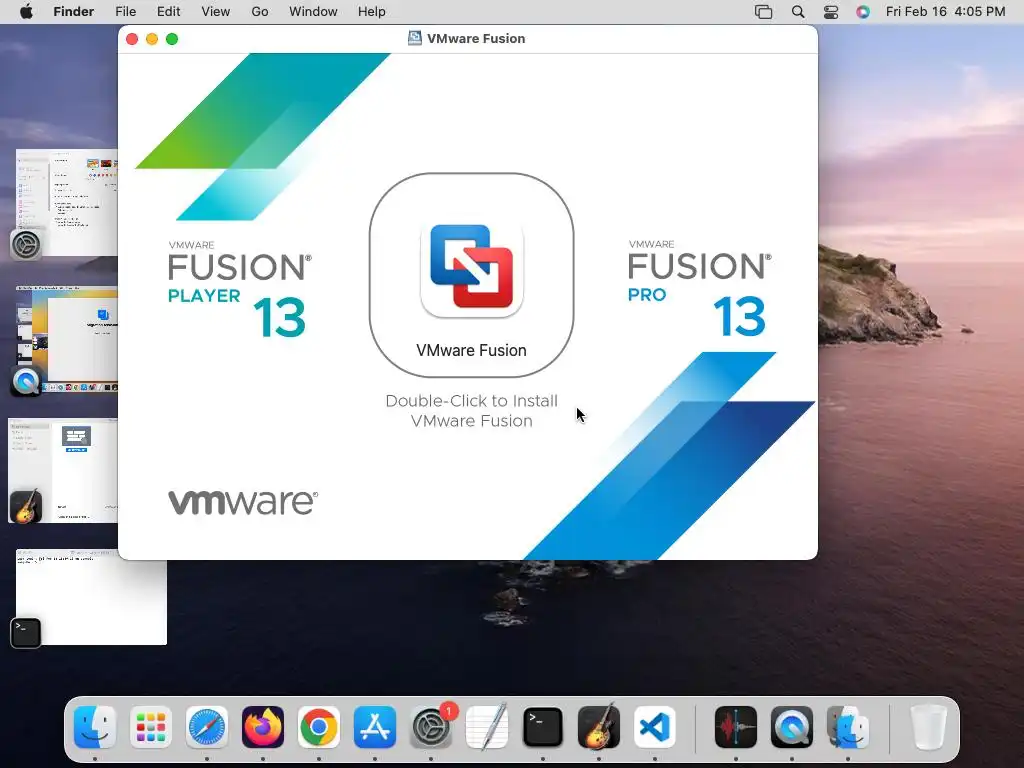Click the 'Double-Click to Install VMware Fusion' text
This screenshot has width=1024, height=768.
tap(472, 411)
